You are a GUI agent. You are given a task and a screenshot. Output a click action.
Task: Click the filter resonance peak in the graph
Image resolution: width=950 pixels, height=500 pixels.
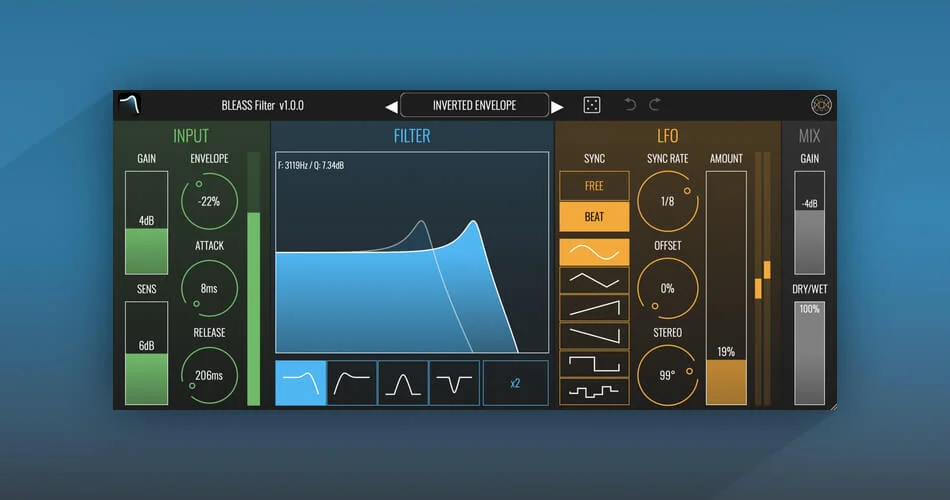point(473,224)
